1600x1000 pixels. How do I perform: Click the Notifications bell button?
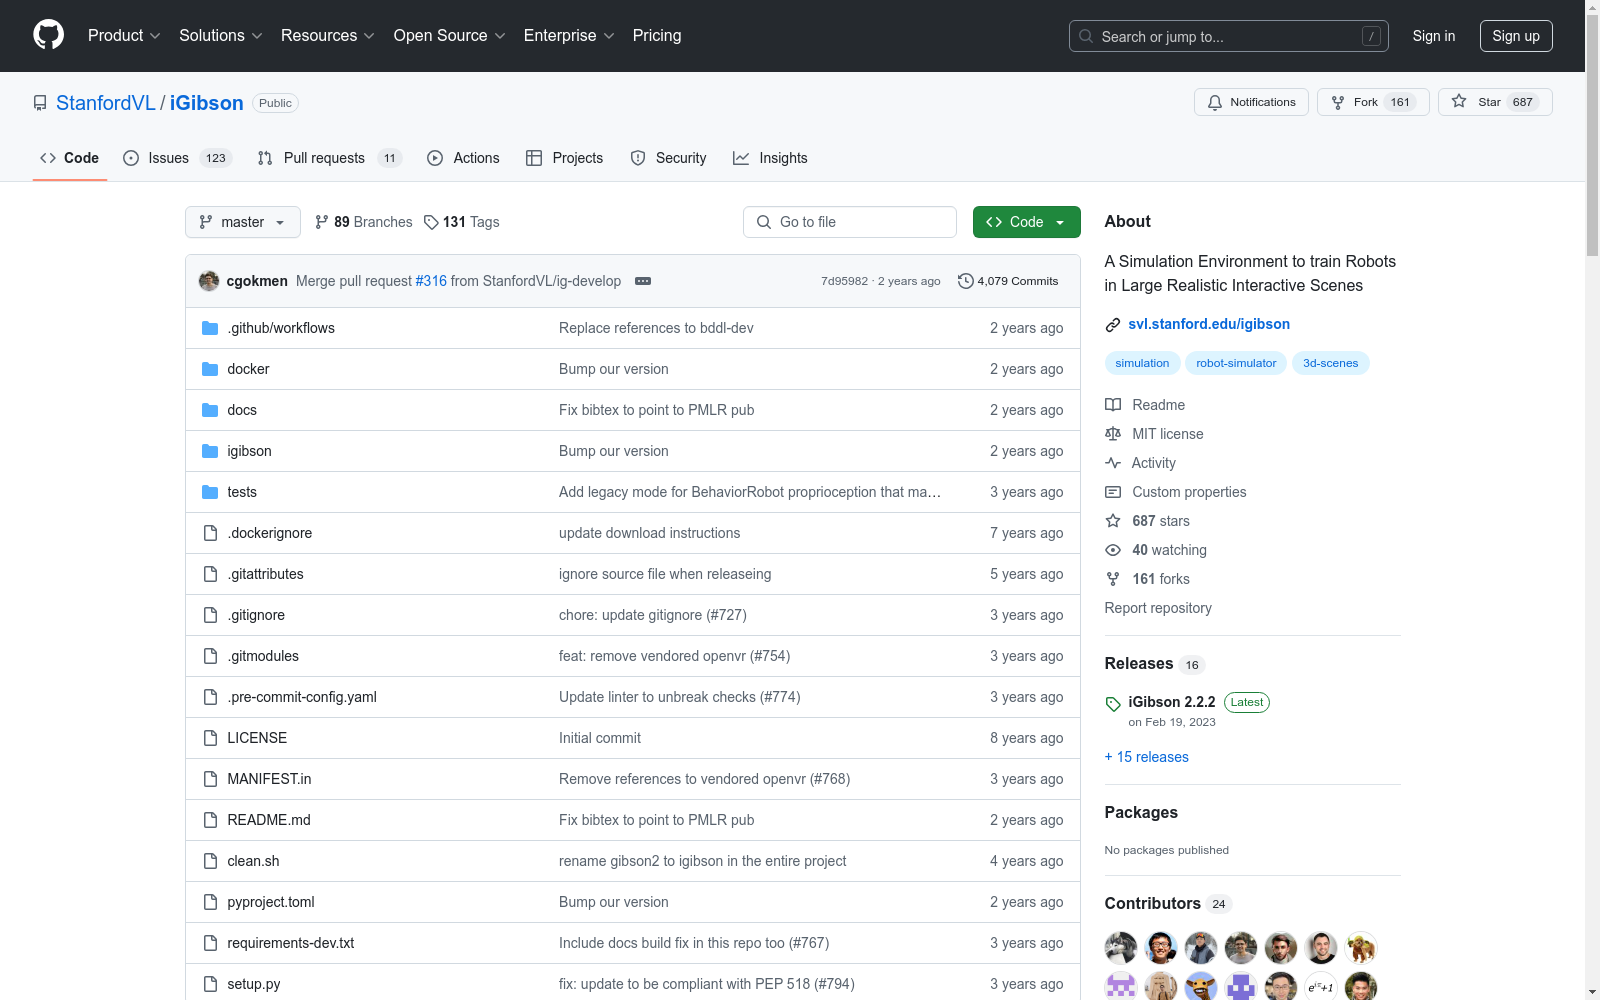1251,102
